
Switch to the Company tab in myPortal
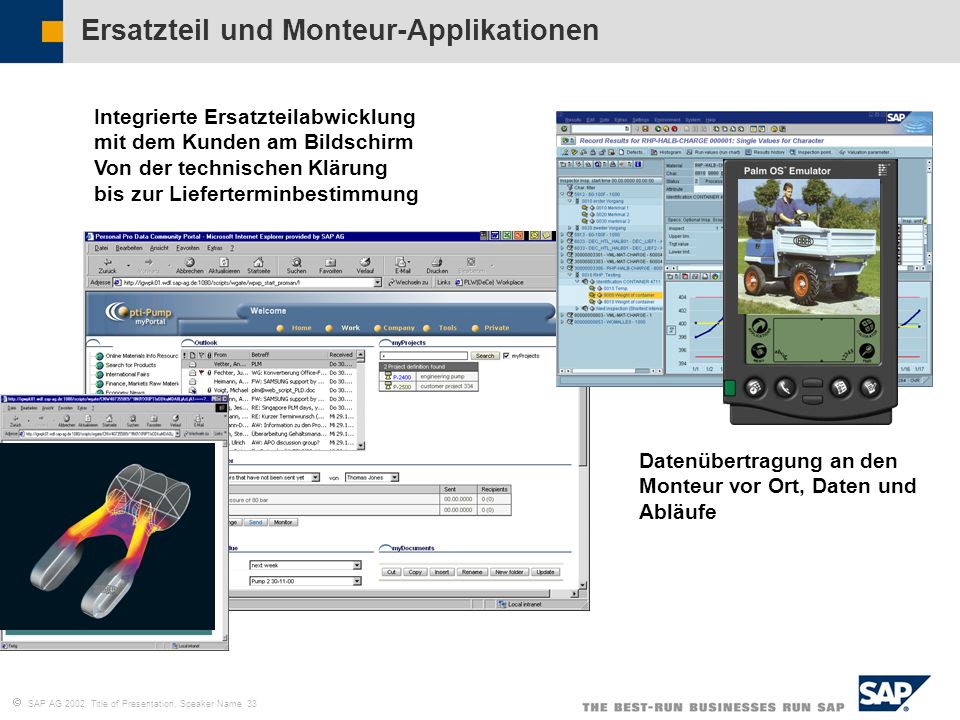click(x=399, y=328)
